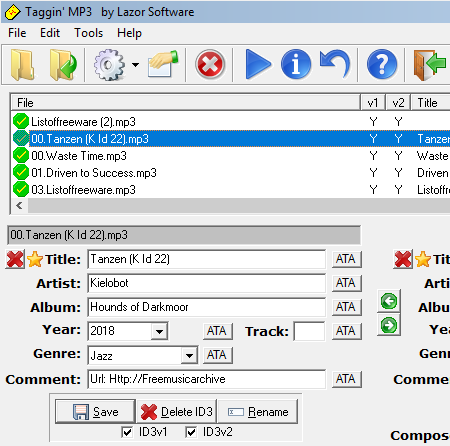450x446 pixels.
Task: Click the star icon in right tag panel
Action: point(423,259)
